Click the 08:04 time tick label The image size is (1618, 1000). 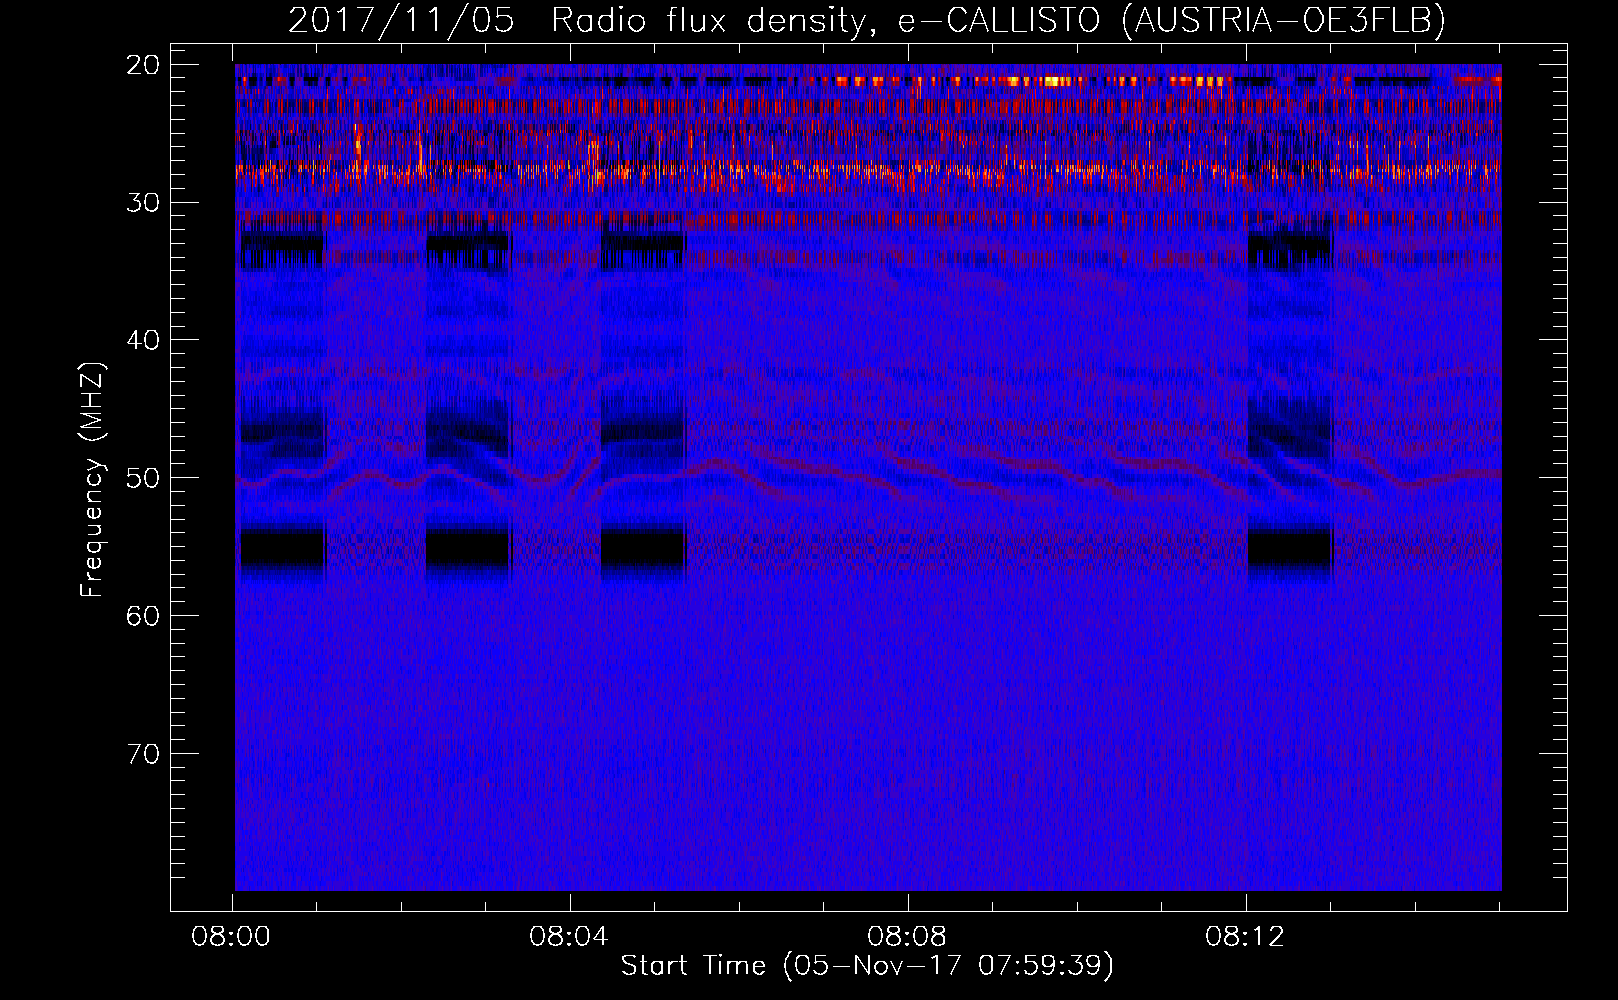click(569, 937)
